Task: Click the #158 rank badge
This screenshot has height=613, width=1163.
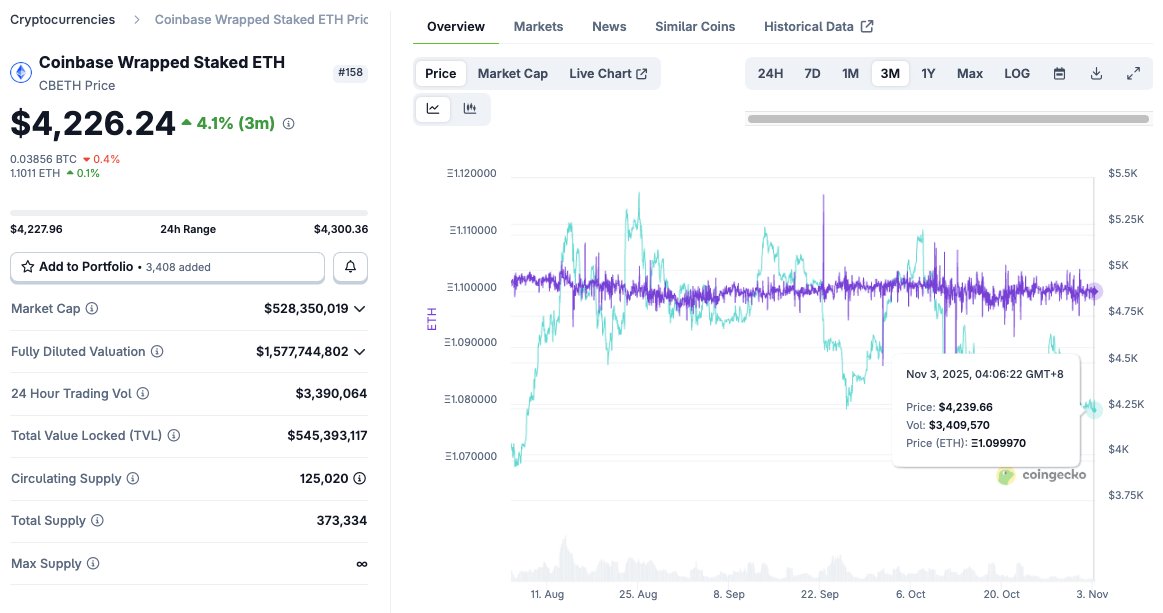Action: 350,72
